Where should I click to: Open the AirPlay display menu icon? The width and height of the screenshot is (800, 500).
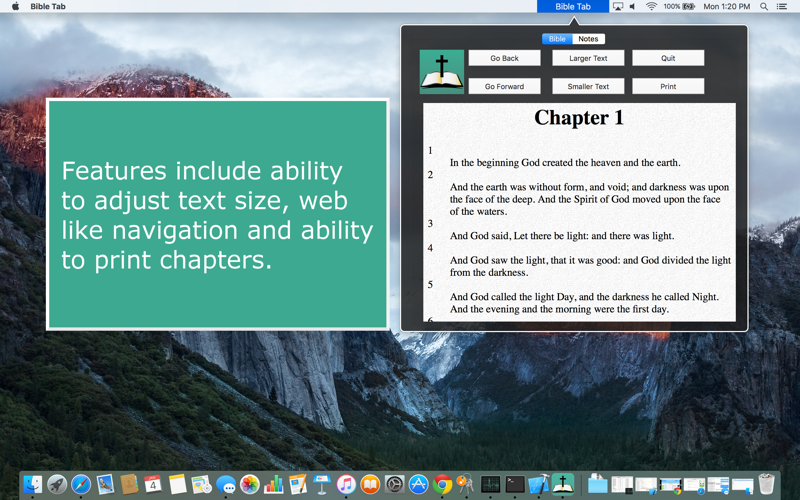[617, 6]
